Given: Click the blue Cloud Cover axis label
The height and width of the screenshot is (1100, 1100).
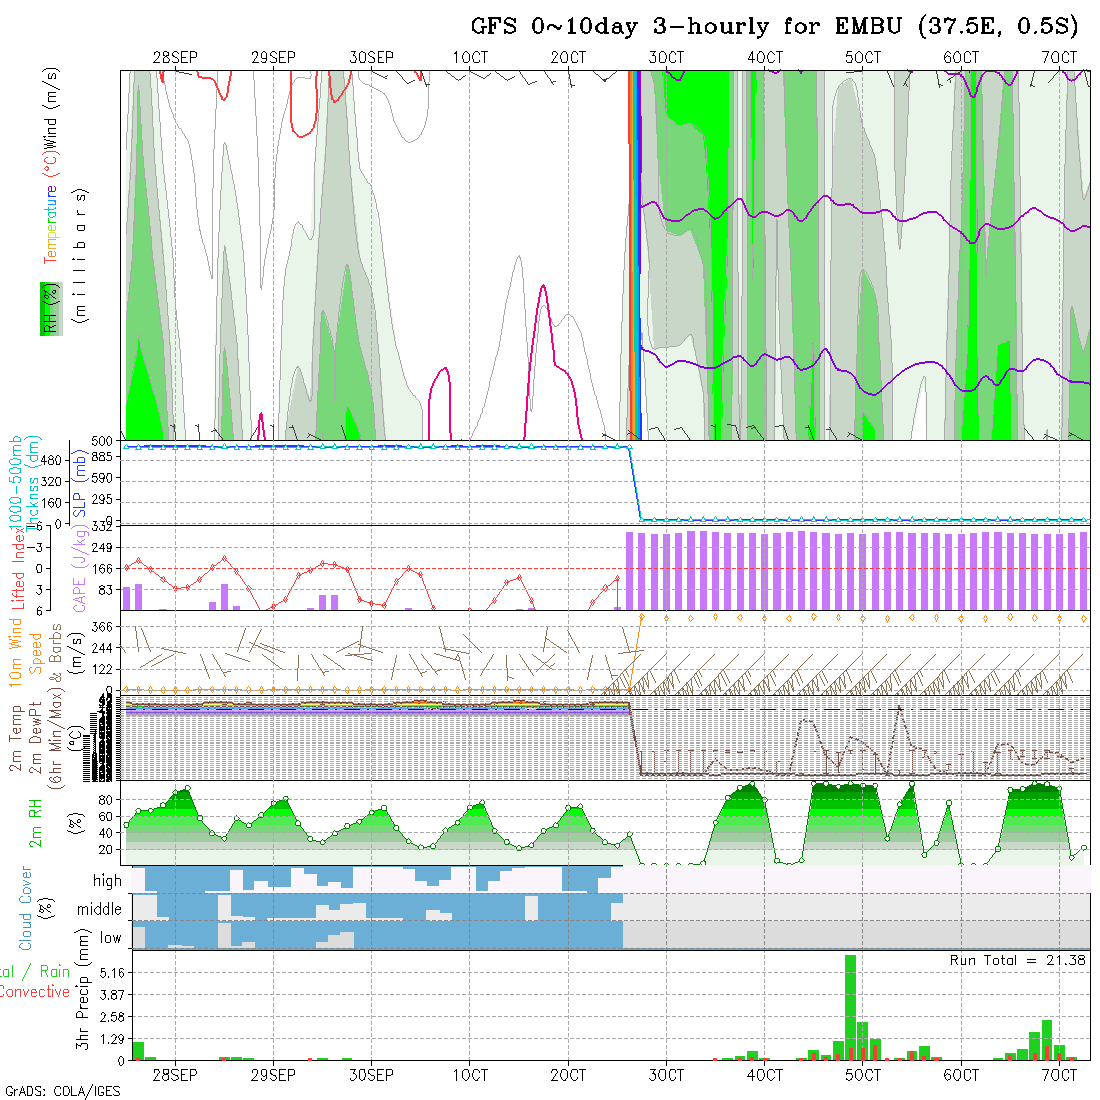Looking at the screenshot, I should 25,908.
